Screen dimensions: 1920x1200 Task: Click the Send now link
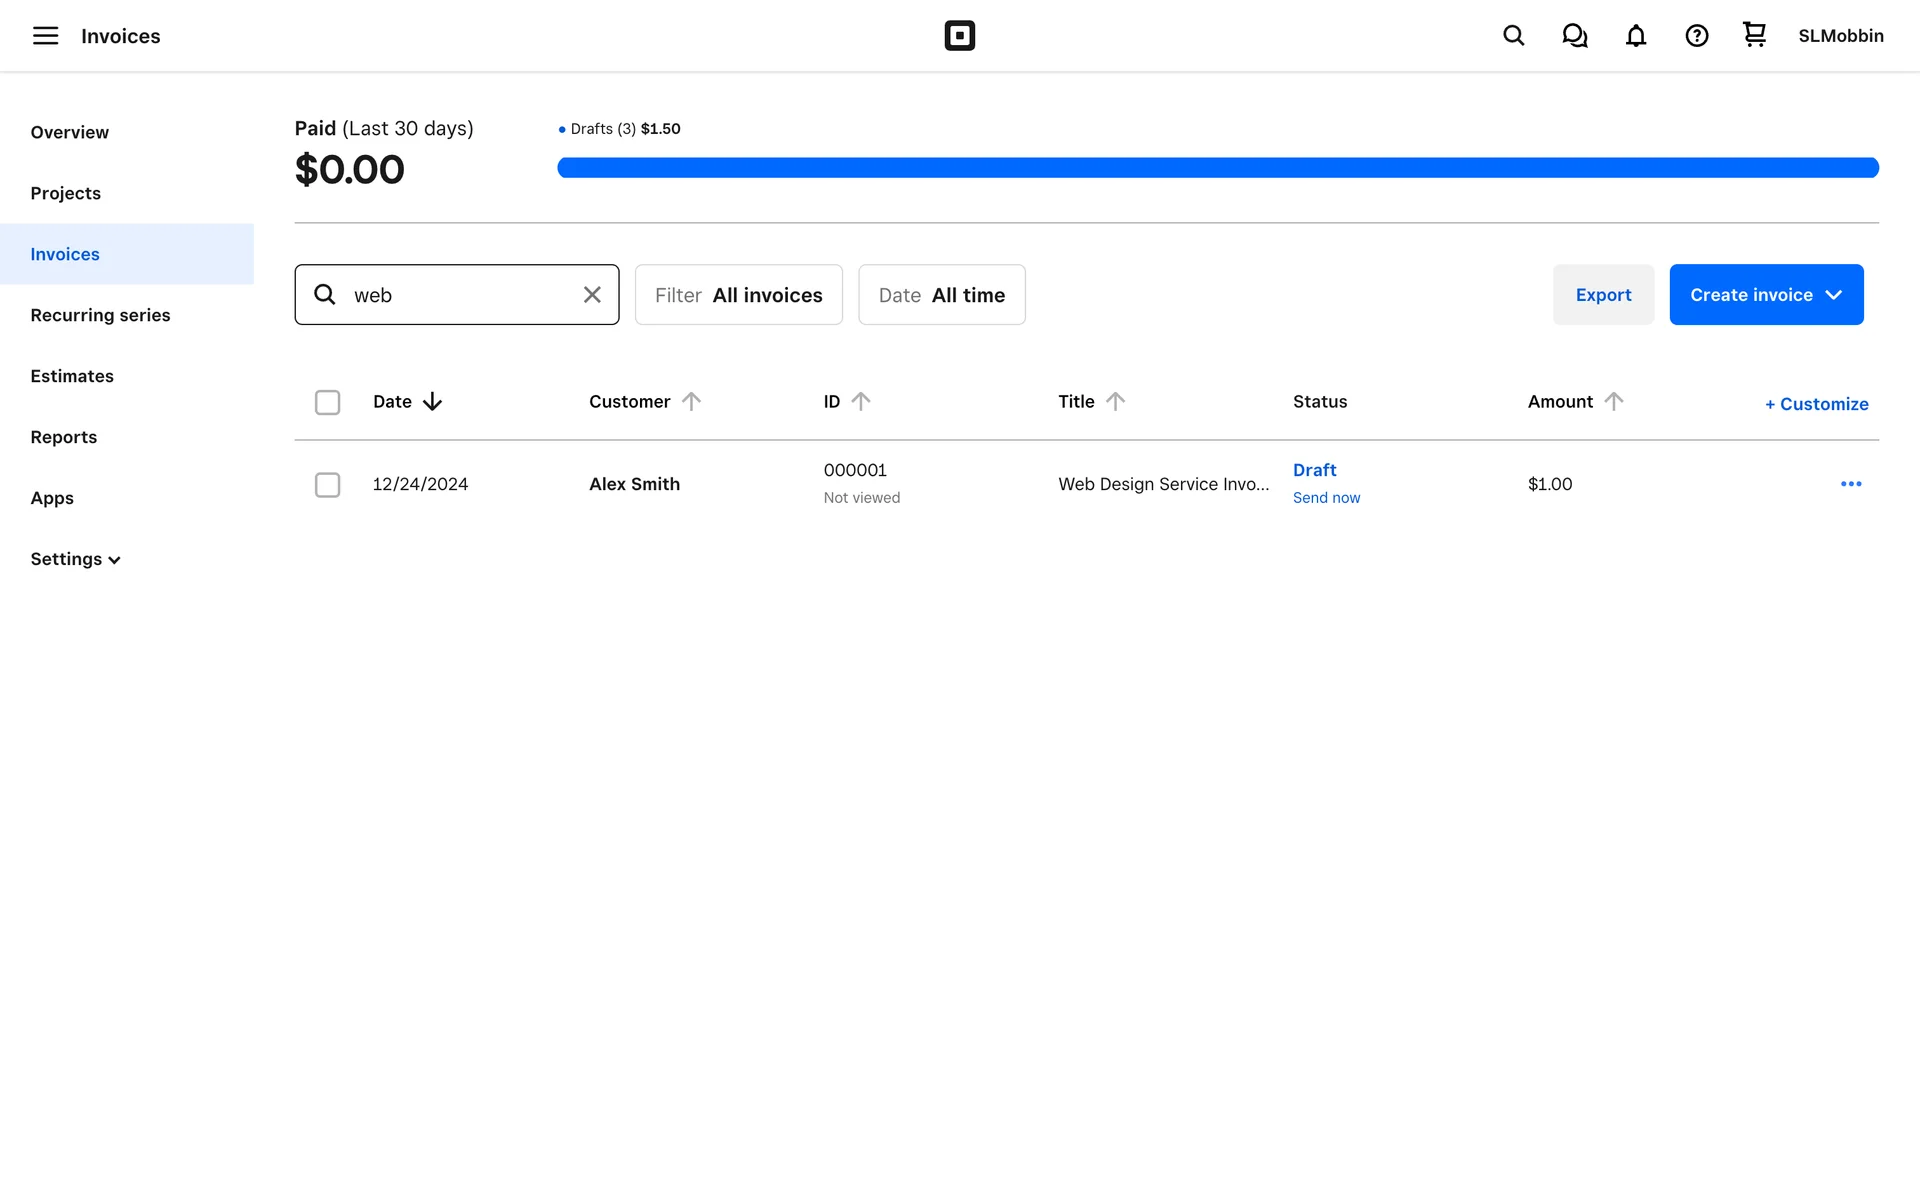pyautogui.click(x=1326, y=498)
